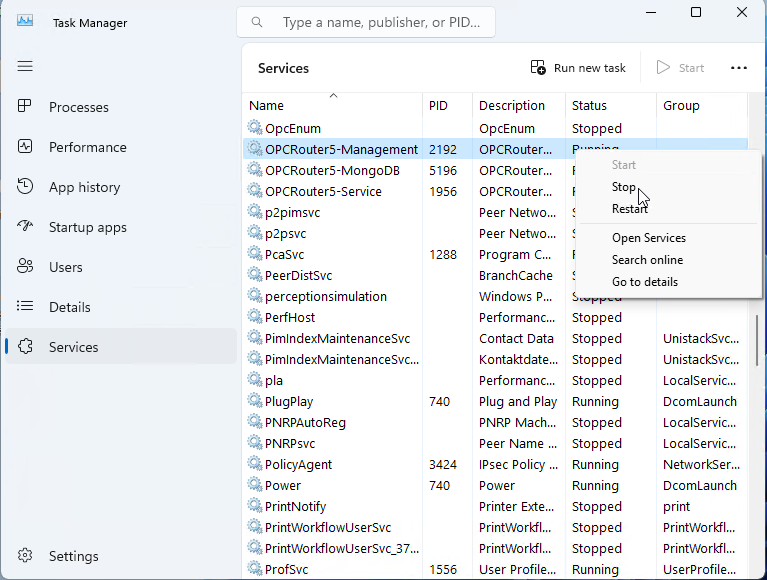Sort by the PID column header

[438, 106]
